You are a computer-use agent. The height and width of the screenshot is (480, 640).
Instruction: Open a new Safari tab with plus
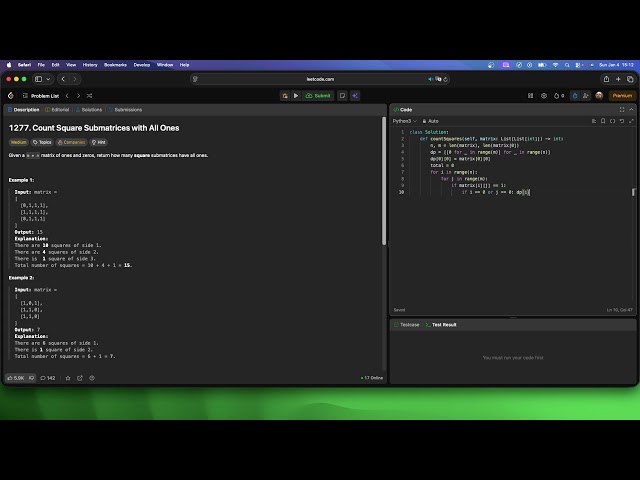coord(618,79)
